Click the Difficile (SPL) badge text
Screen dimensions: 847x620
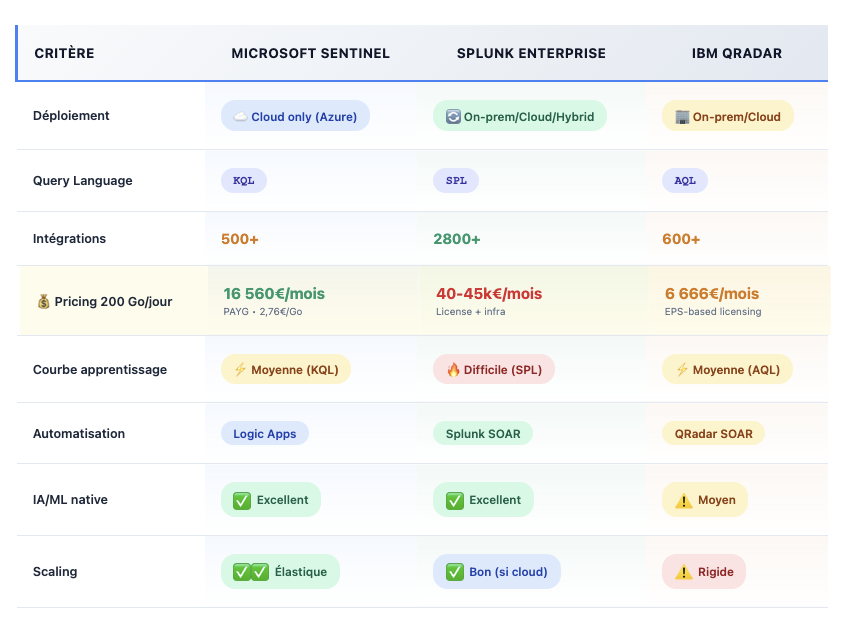(503, 370)
